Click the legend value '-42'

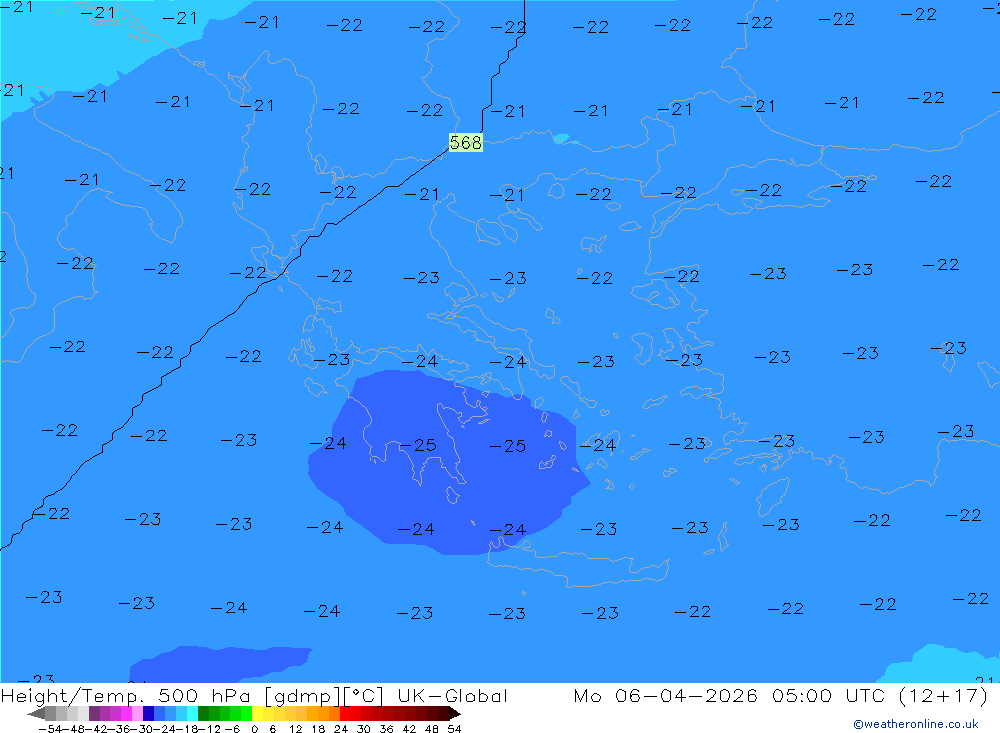98,729
